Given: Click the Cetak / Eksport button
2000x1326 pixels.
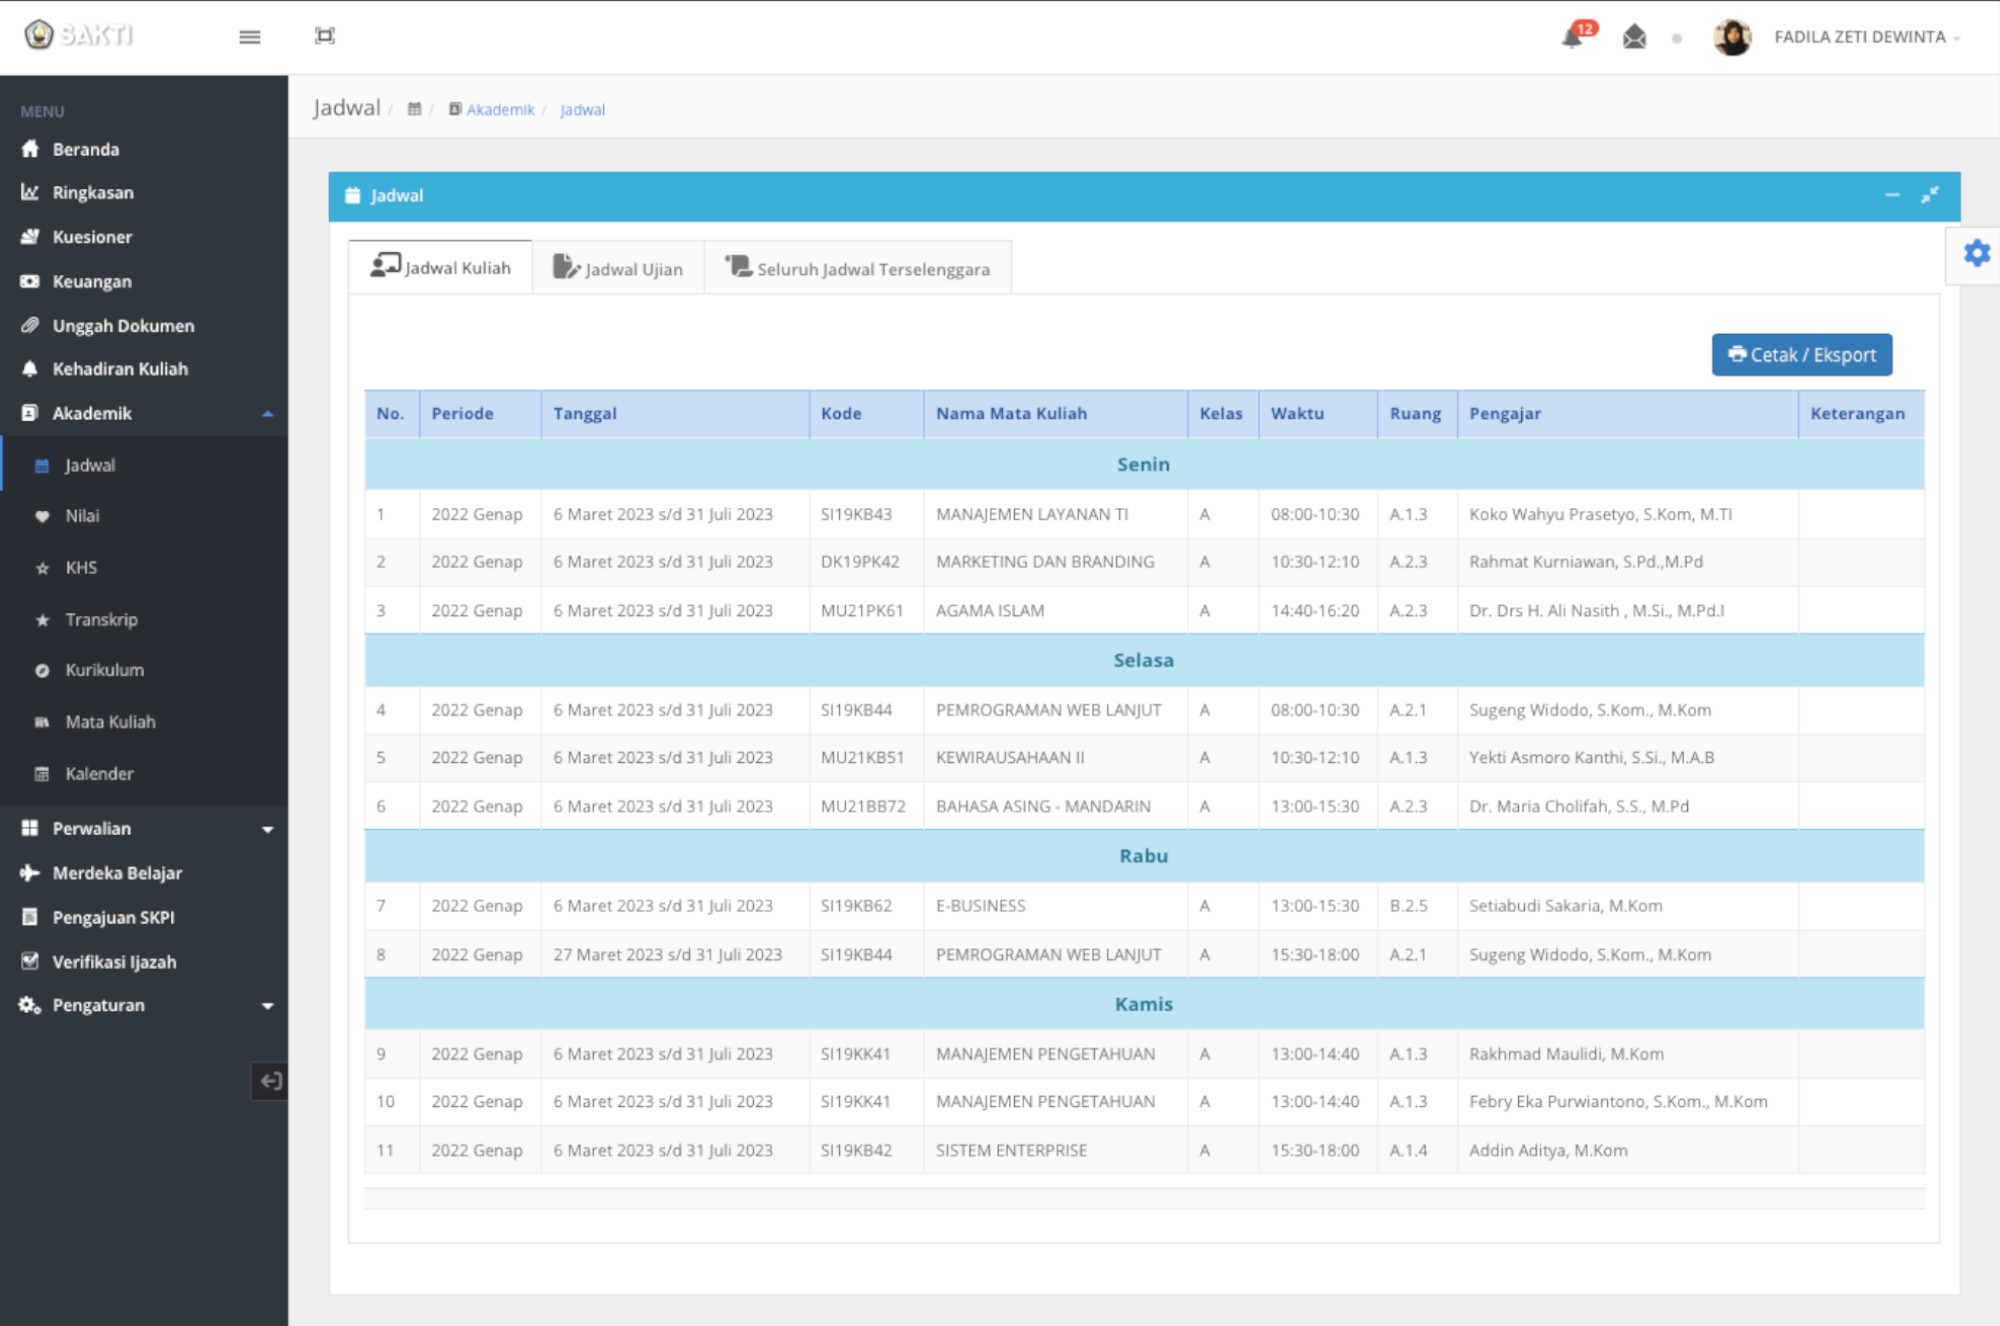Looking at the screenshot, I should pos(1801,354).
